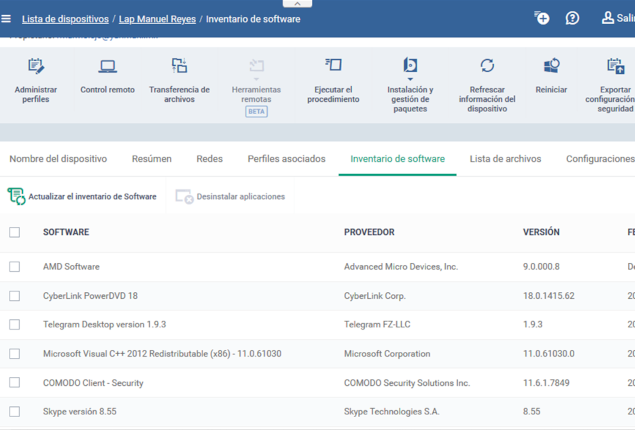
Task: Click the Salir logout text
Action: pos(625,18)
